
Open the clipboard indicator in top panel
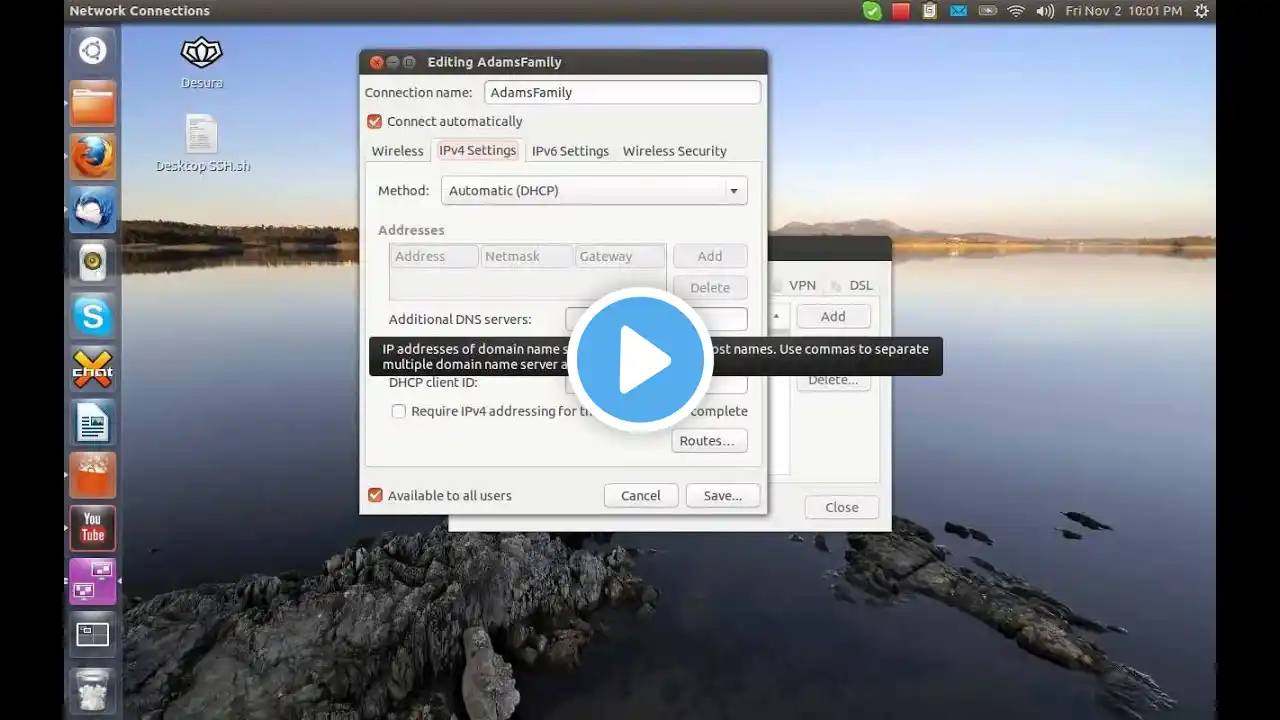point(930,11)
